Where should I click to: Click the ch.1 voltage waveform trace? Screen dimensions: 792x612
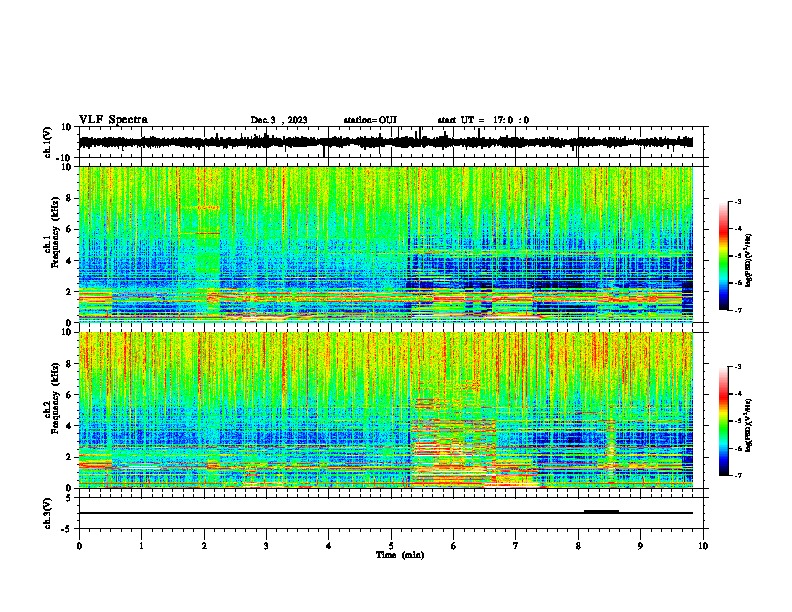point(385,142)
